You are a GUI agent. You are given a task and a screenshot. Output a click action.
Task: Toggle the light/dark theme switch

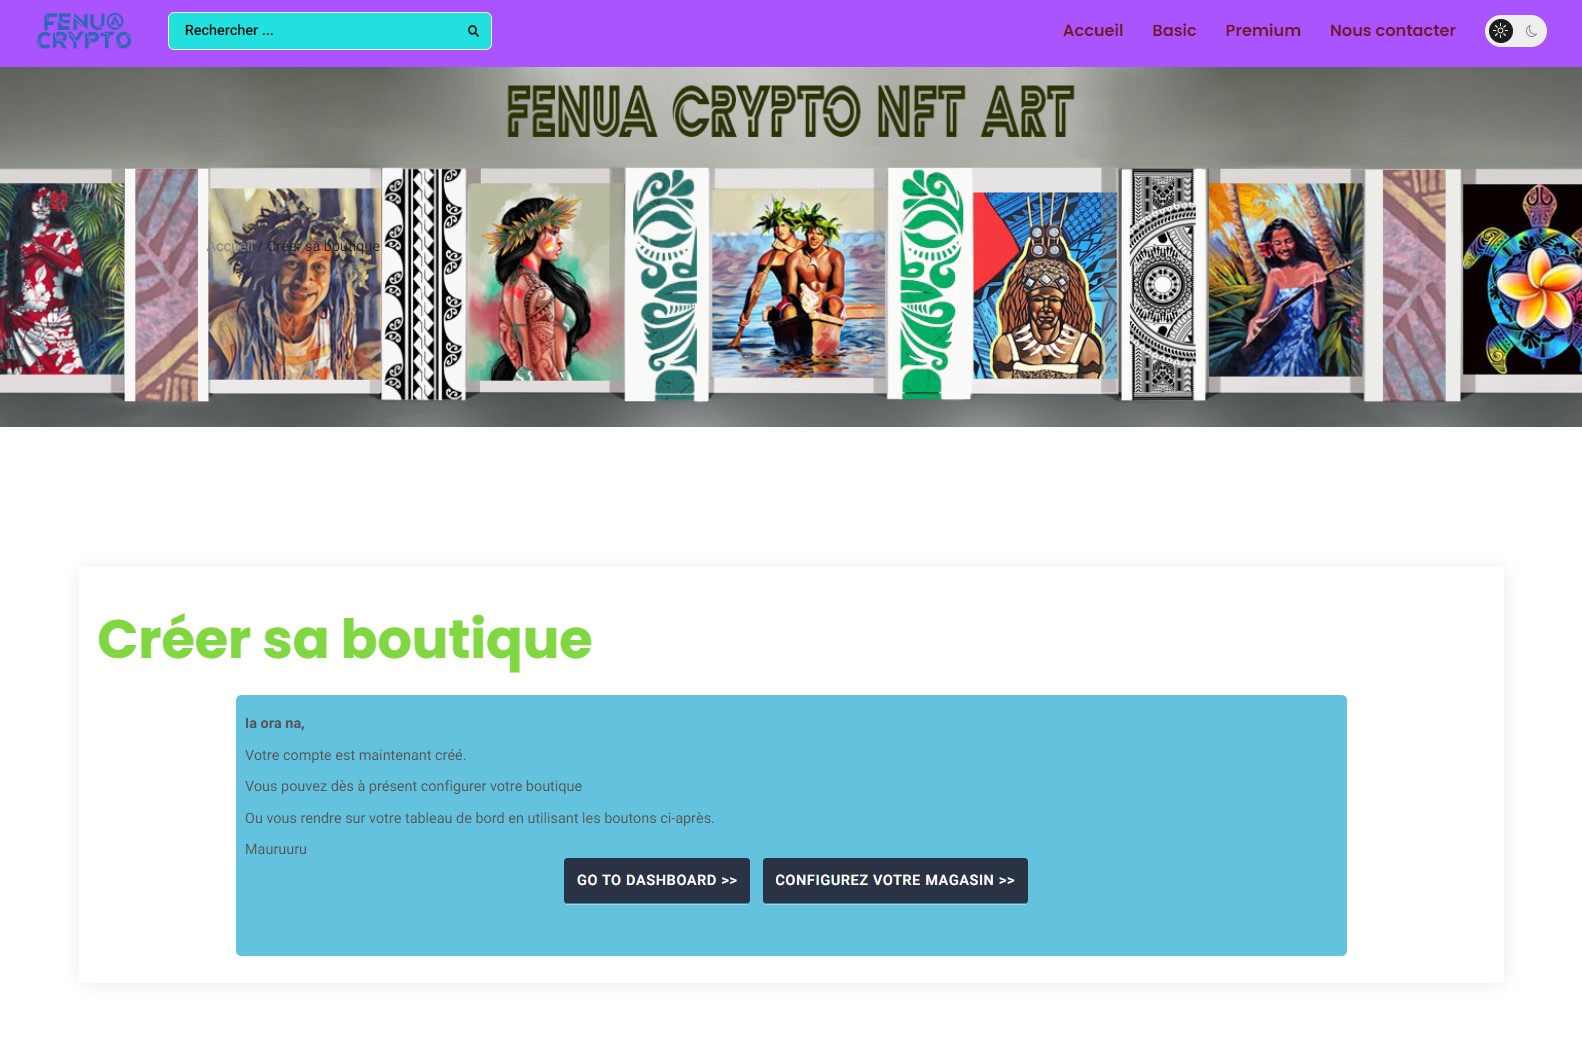click(1515, 31)
